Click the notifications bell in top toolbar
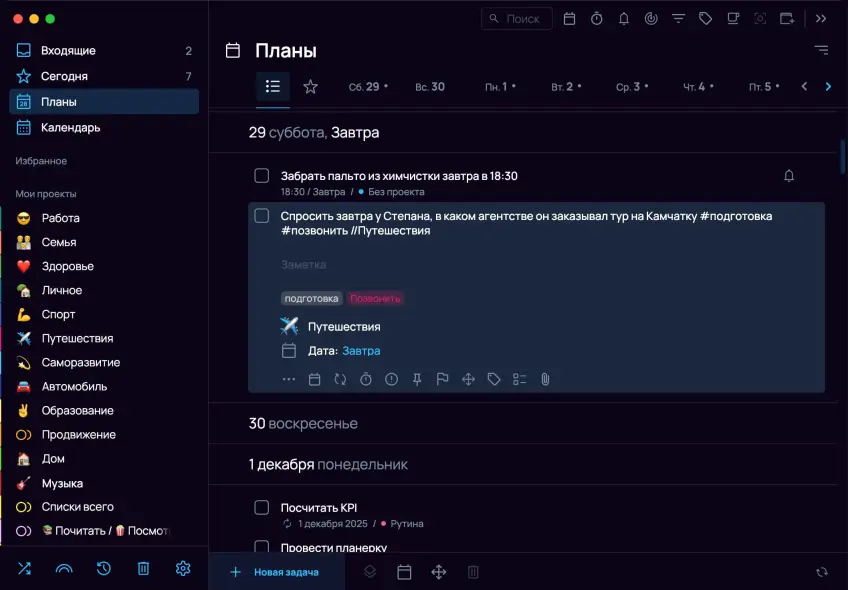This screenshot has height=590, width=848. 624,18
